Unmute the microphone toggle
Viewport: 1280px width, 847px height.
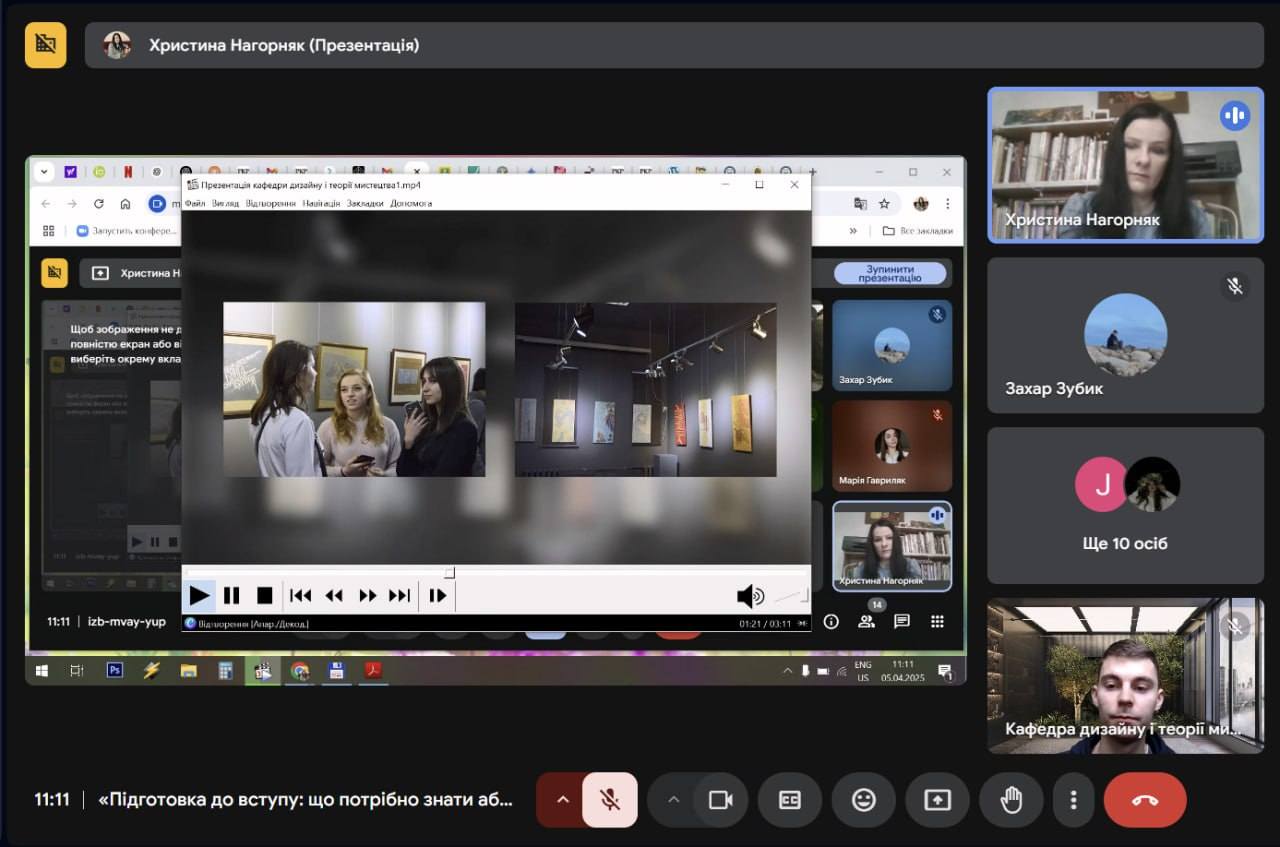609,800
